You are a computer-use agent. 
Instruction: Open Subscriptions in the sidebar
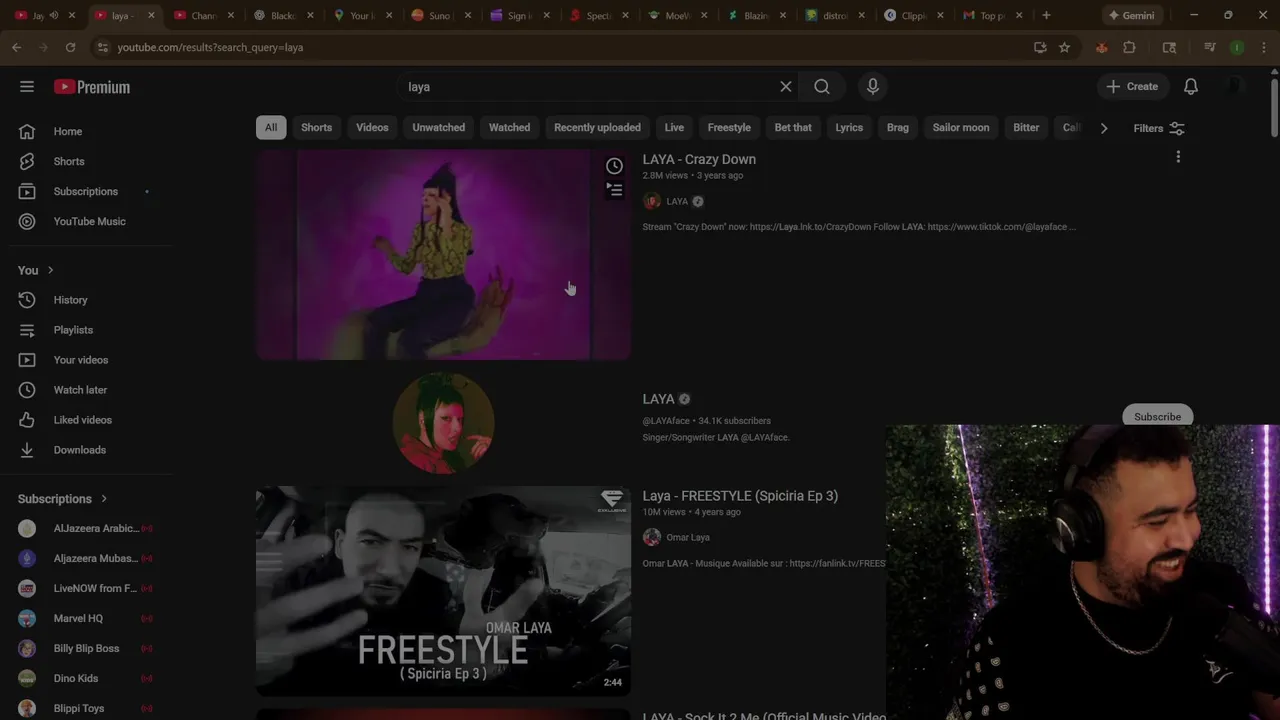(86, 191)
